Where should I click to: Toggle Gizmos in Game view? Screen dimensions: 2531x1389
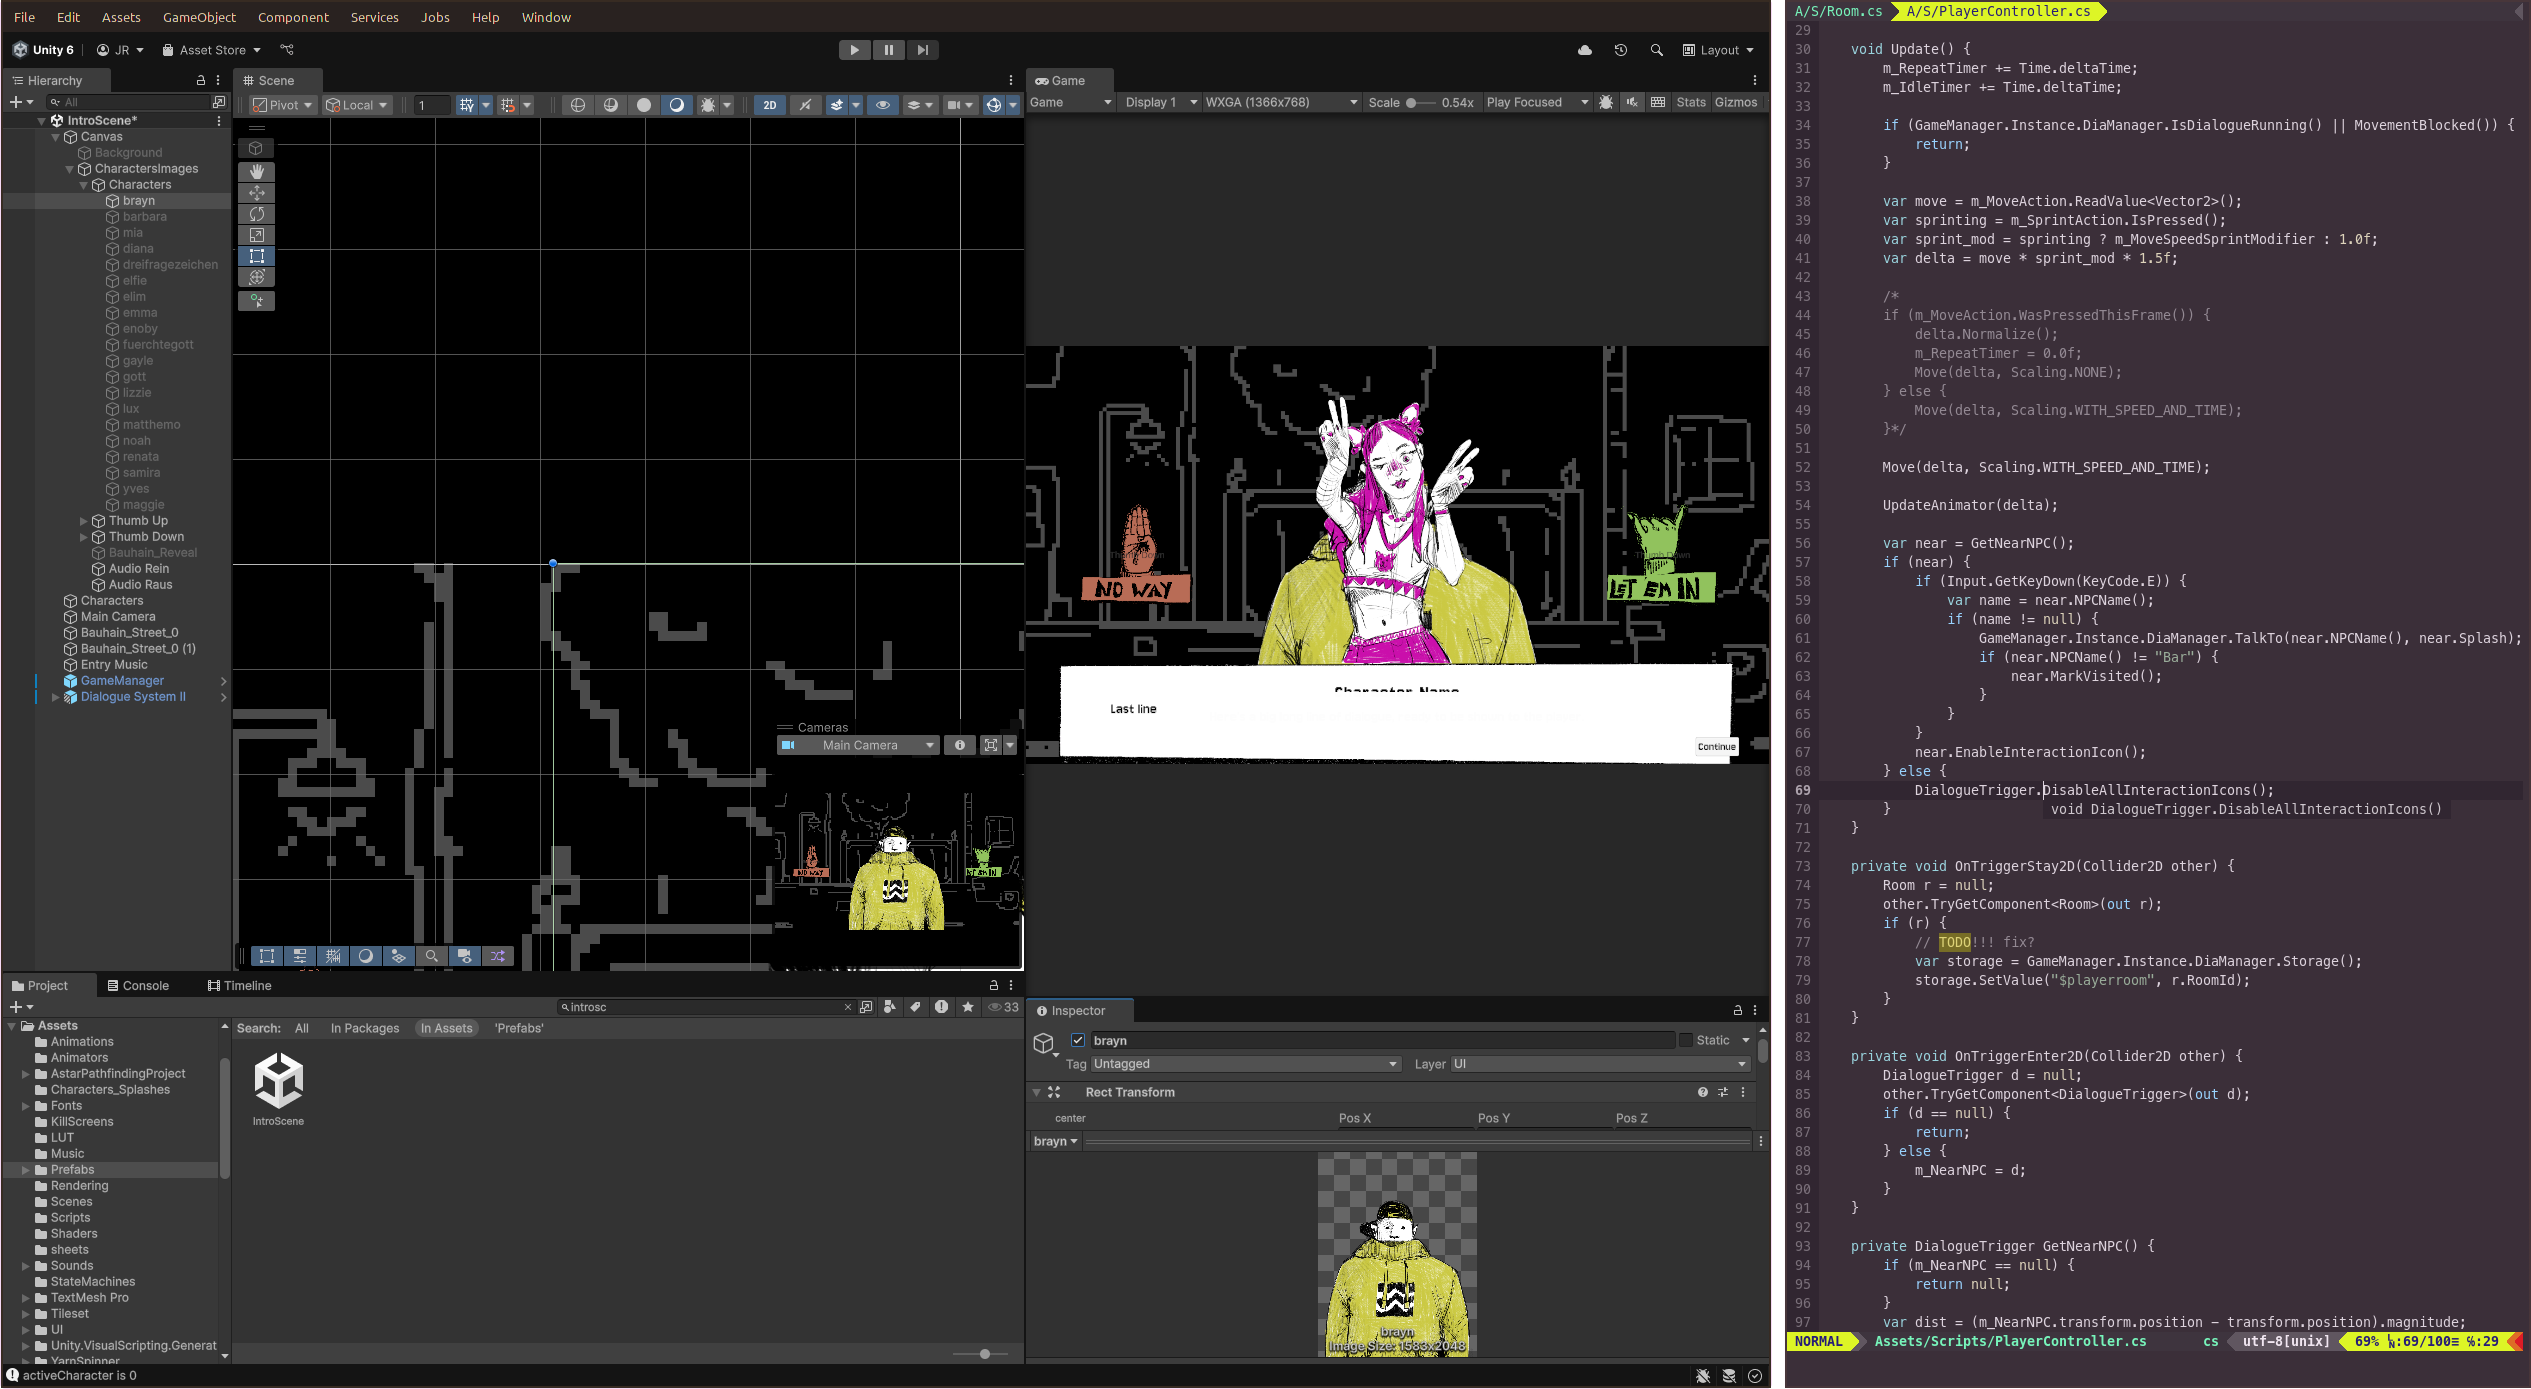(x=1736, y=102)
